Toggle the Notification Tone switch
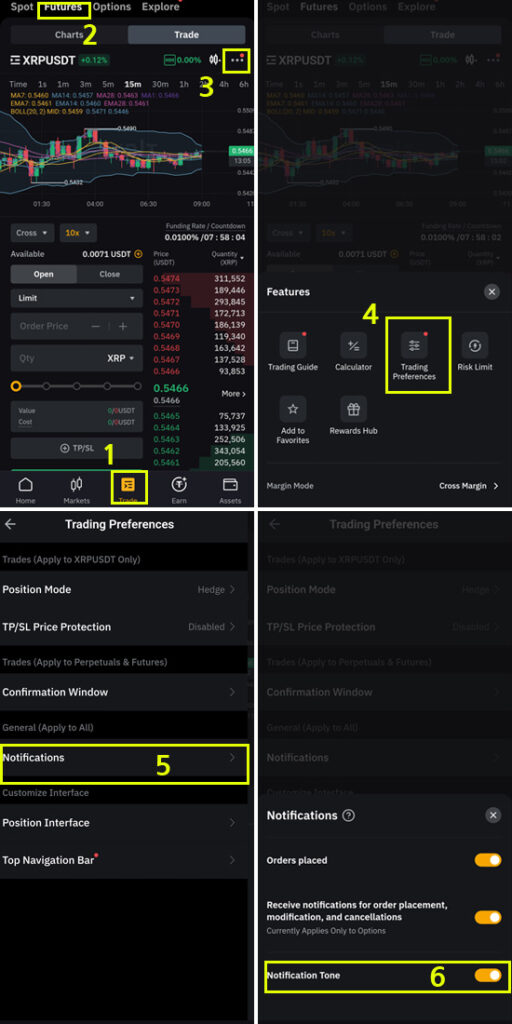Viewport: 512px width, 1024px height. click(488, 975)
